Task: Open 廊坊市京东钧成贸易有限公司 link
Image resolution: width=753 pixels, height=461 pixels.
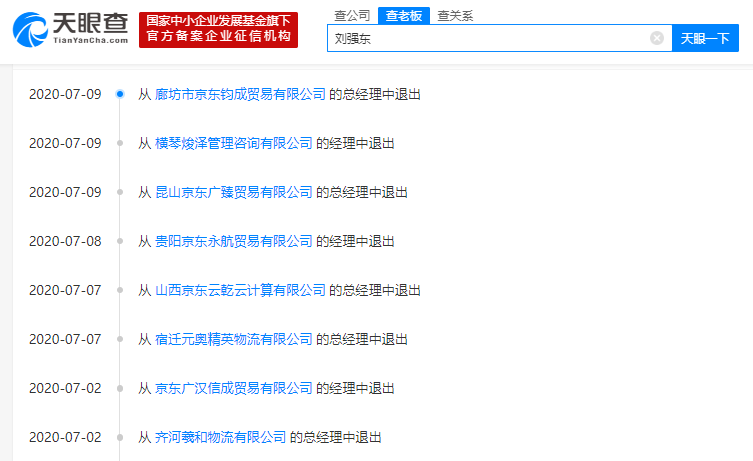Action: tap(240, 94)
